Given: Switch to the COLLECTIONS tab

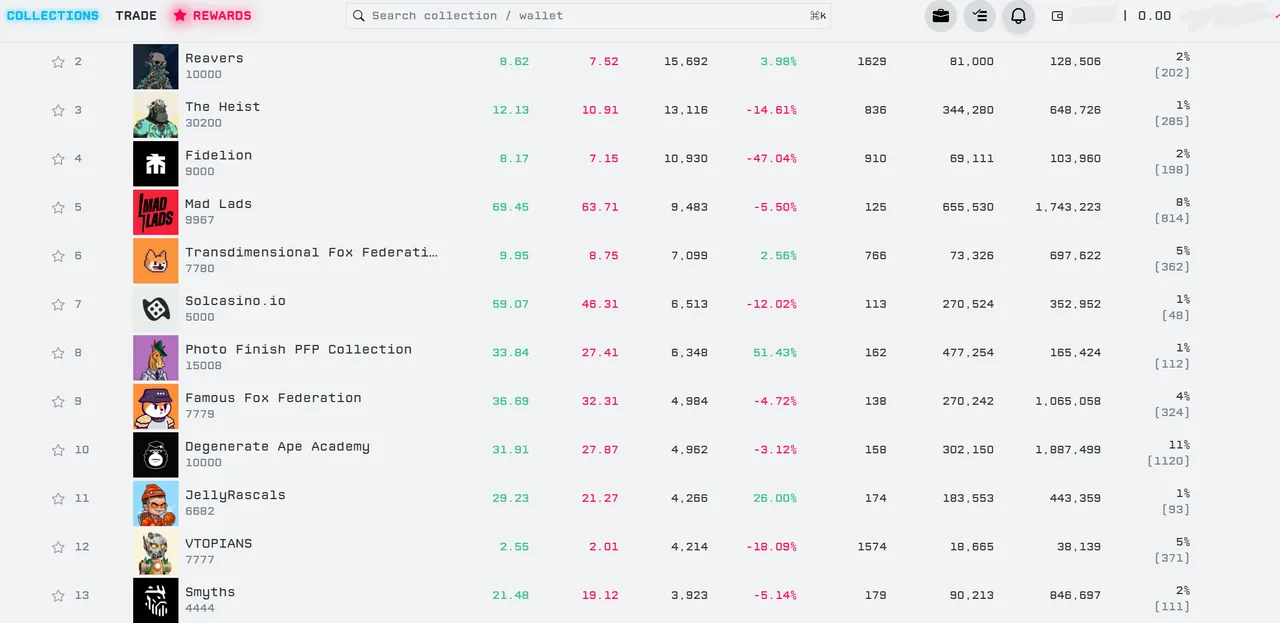Looking at the screenshot, I should pos(53,16).
